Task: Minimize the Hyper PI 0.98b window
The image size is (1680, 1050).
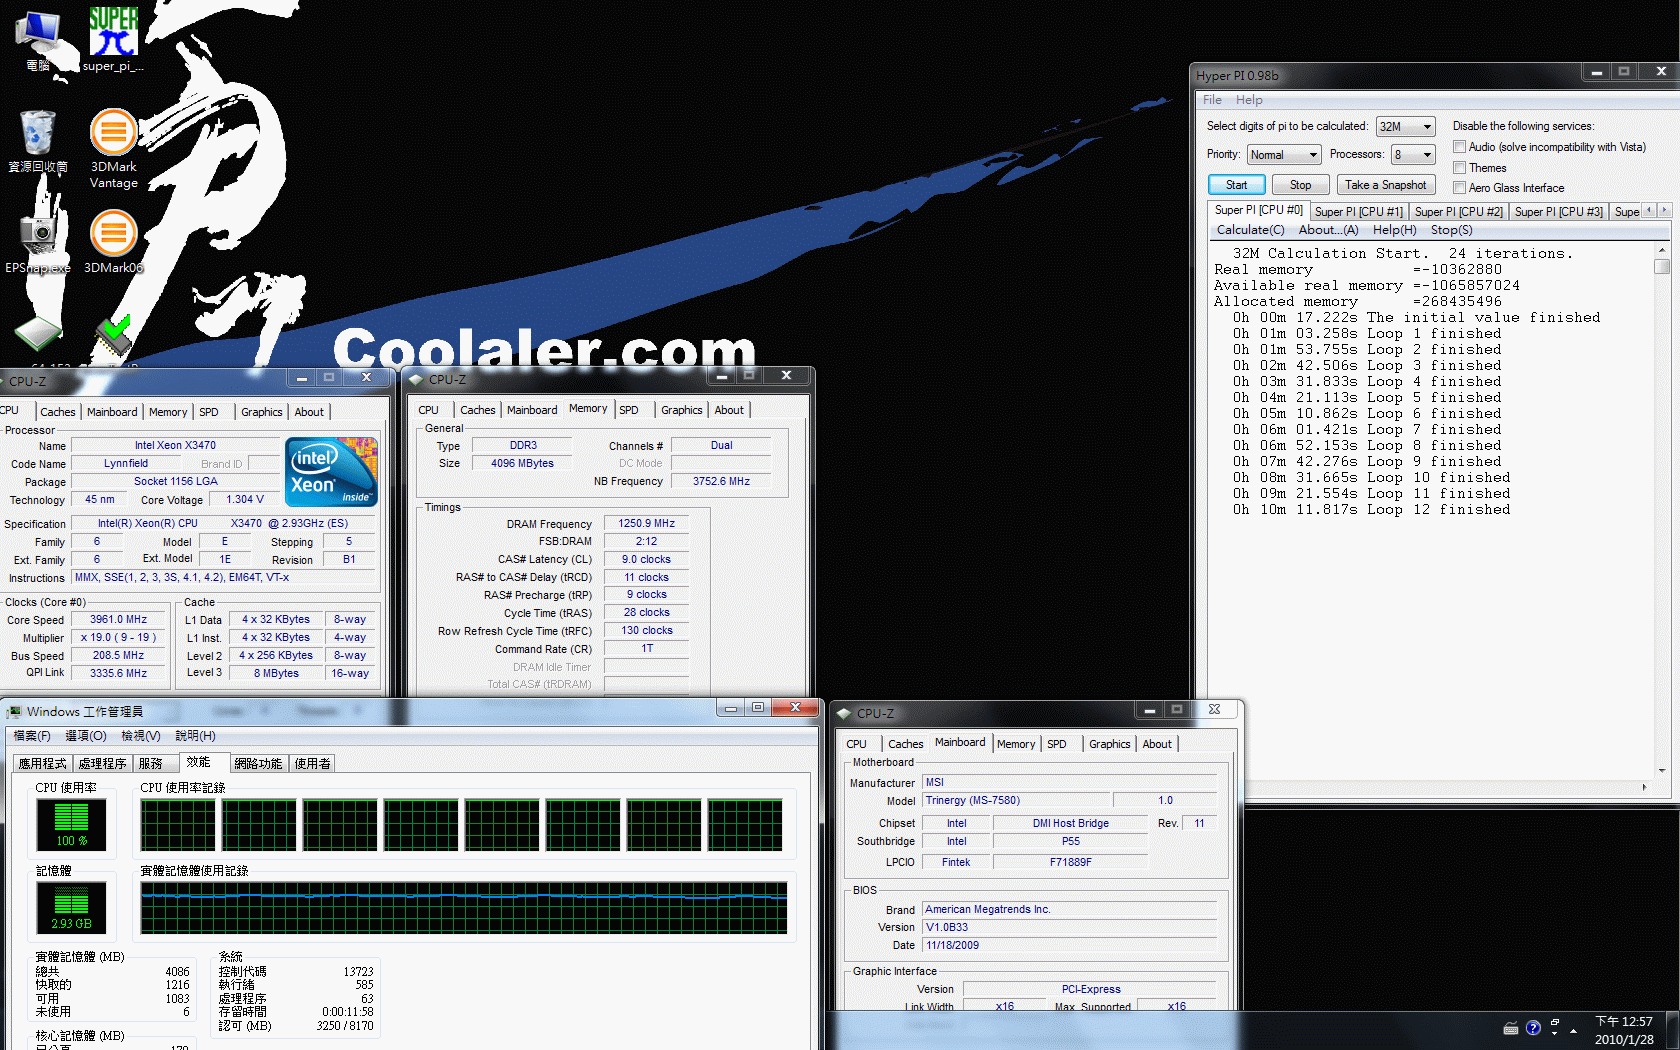Action: click(x=1597, y=72)
